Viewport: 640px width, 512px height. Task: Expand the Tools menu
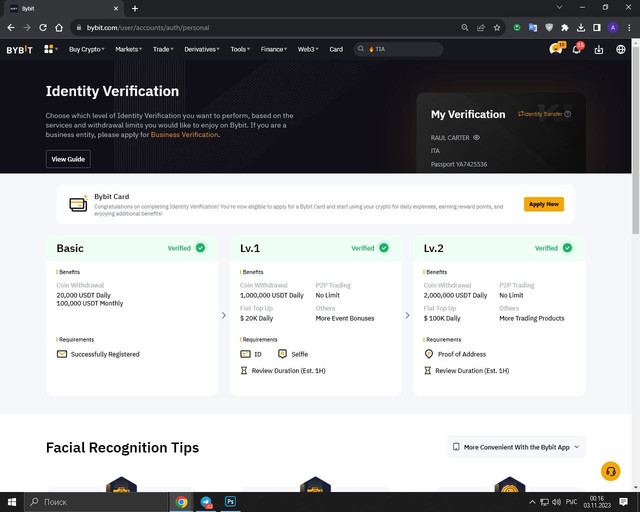click(240, 49)
